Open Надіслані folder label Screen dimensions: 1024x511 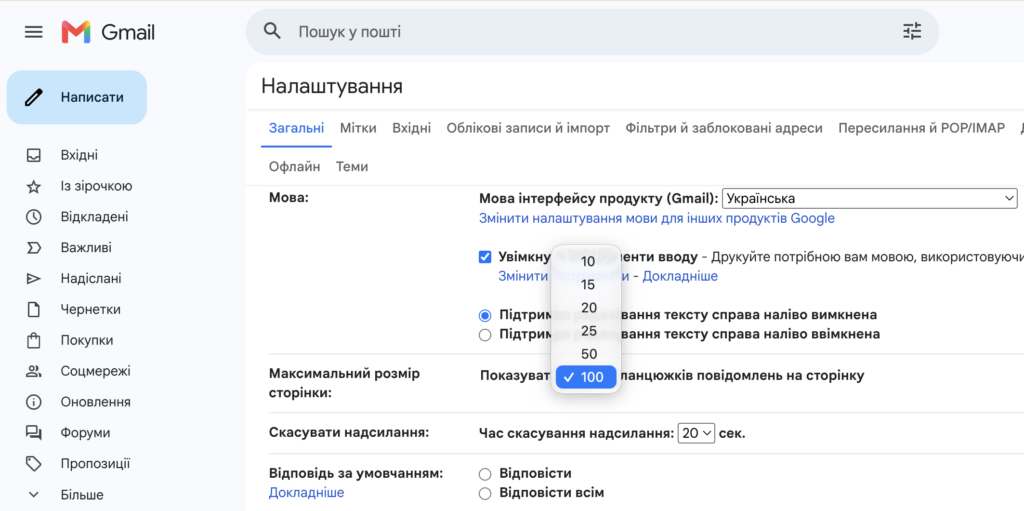click(x=91, y=278)
